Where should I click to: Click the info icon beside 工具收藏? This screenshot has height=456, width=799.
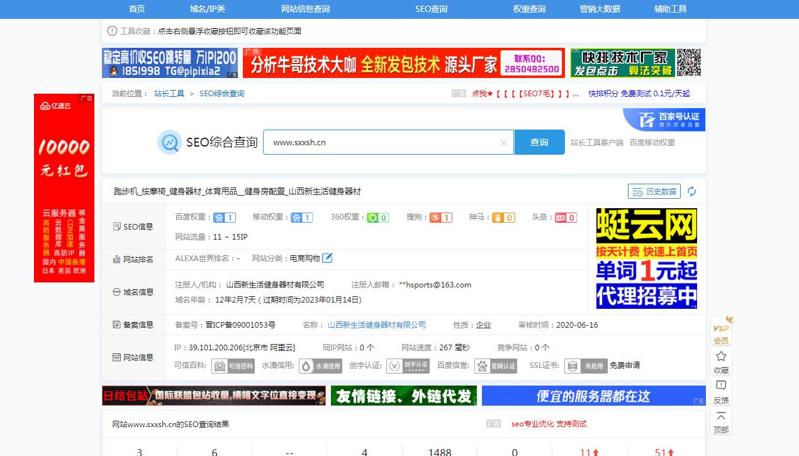[112, 31]
